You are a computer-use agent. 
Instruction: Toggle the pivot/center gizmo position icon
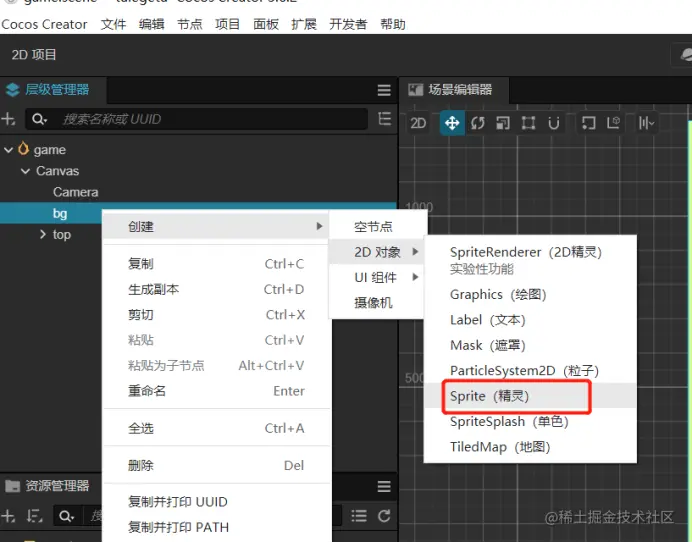(x=588, y=123)
